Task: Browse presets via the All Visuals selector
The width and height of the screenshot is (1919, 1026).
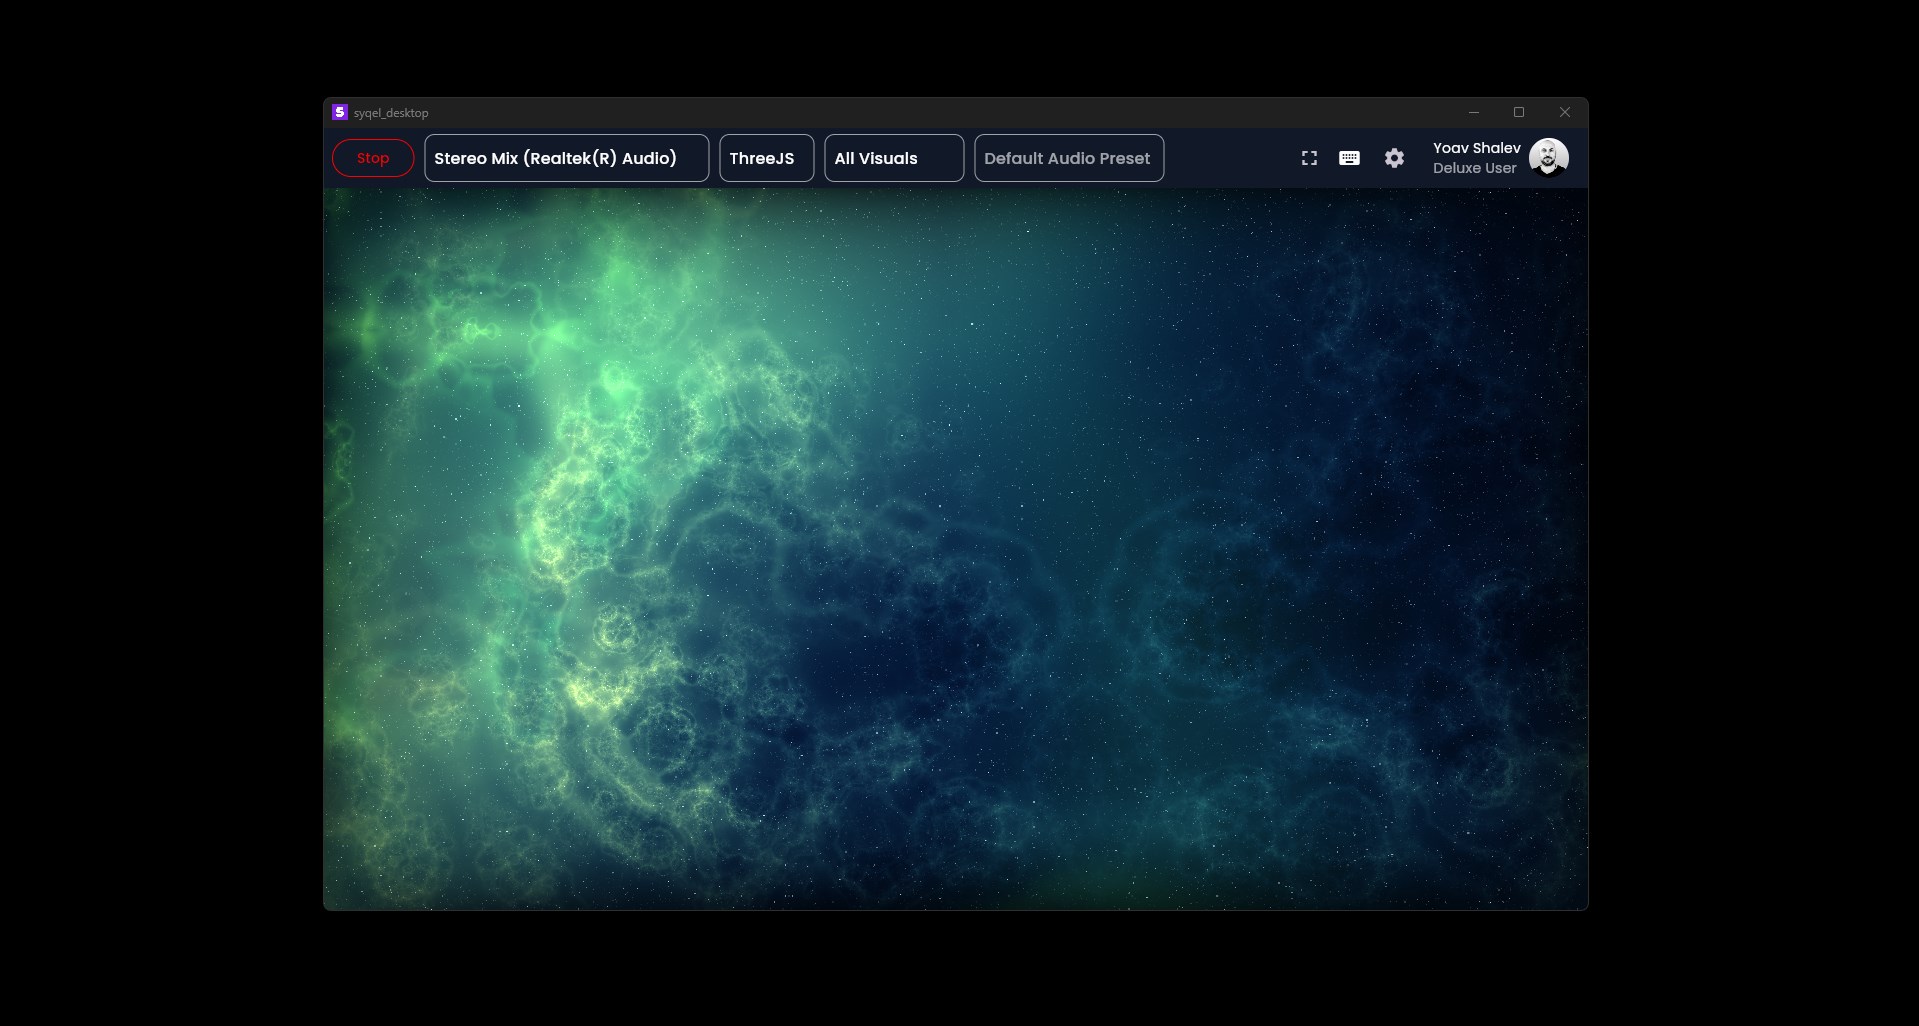Action: (892, 157)
